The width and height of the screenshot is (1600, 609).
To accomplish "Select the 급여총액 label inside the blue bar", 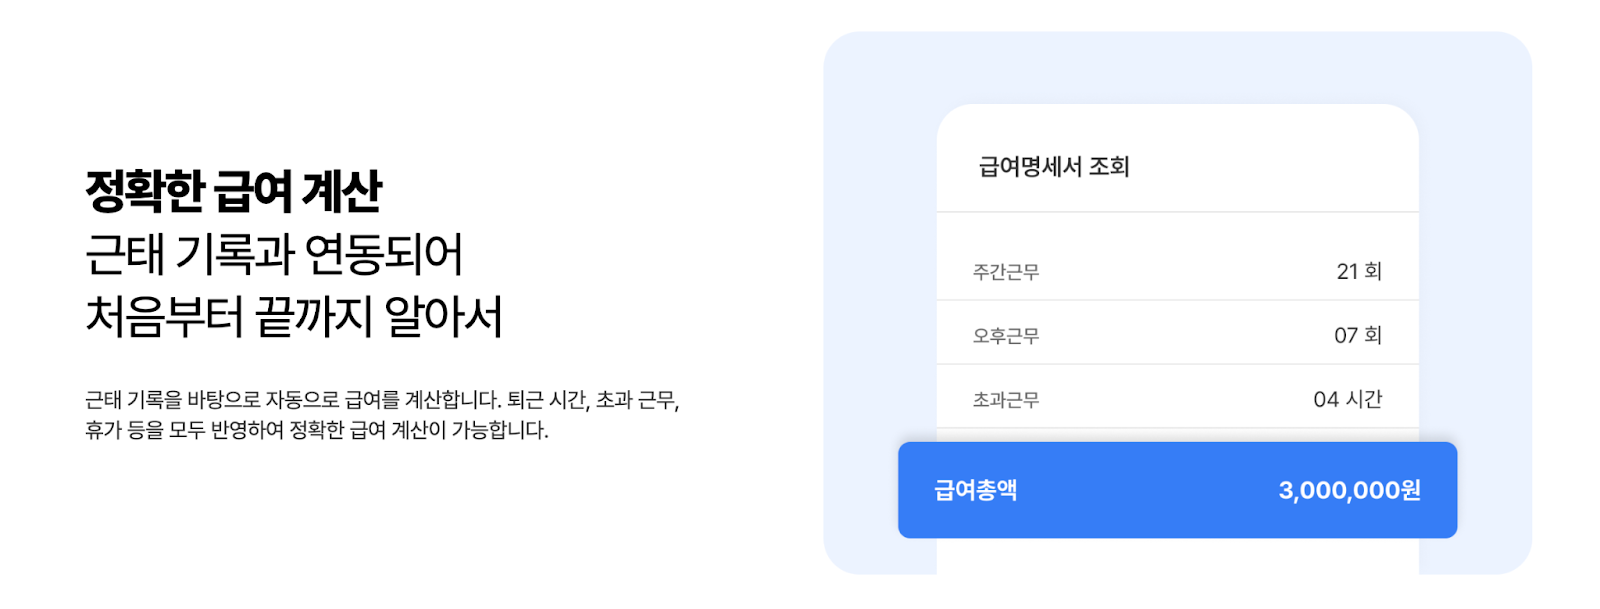I will 965,489.
